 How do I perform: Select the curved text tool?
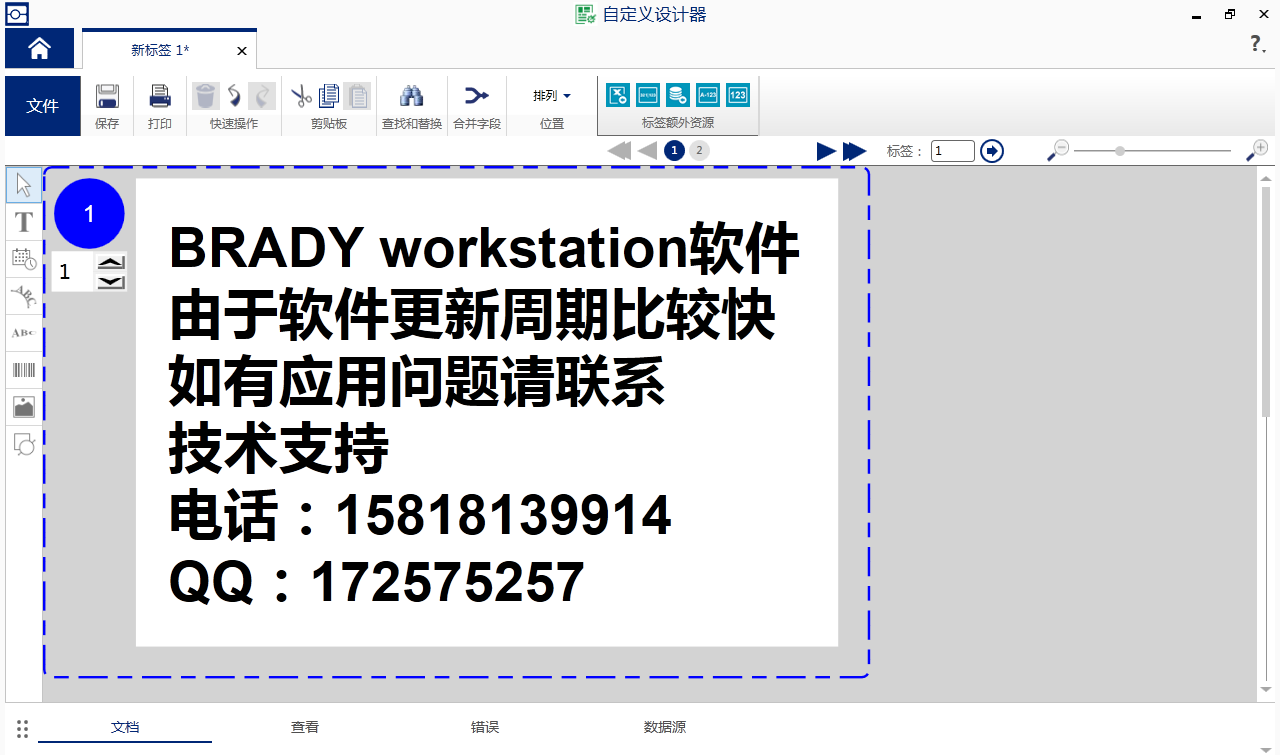24,296
